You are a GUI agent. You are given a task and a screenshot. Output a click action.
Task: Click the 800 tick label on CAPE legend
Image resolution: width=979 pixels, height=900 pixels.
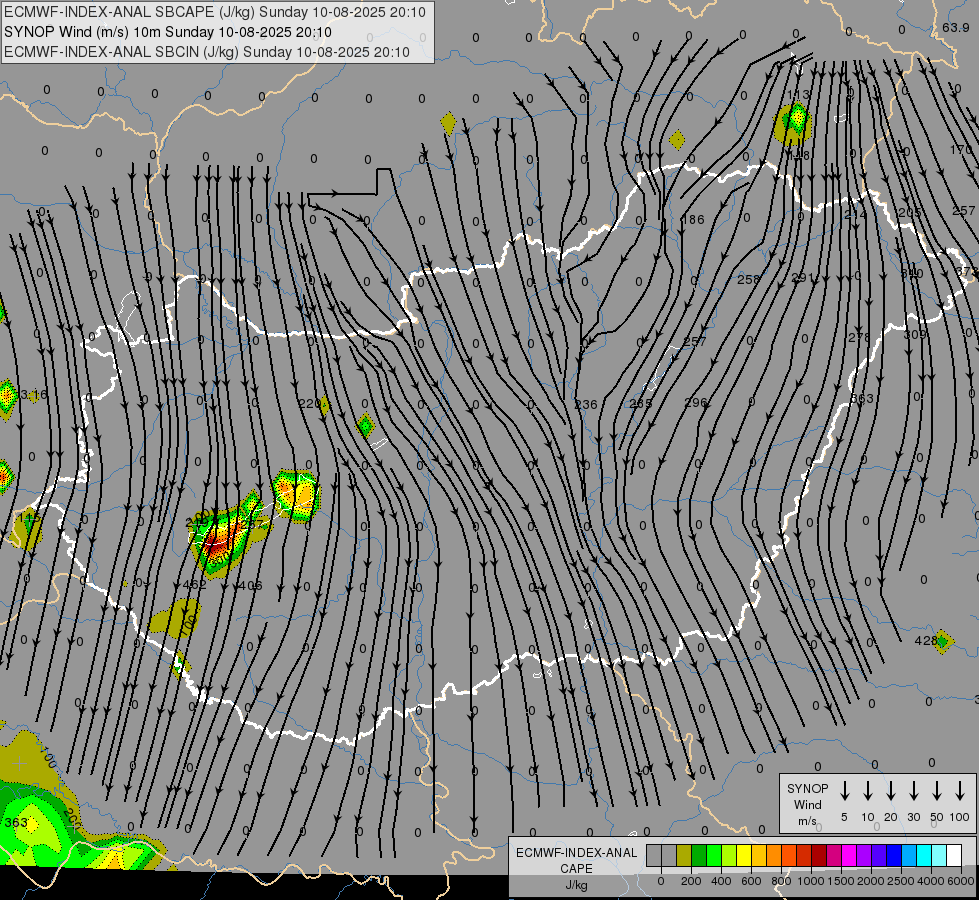pyautogui.click(x=781, y=881)
